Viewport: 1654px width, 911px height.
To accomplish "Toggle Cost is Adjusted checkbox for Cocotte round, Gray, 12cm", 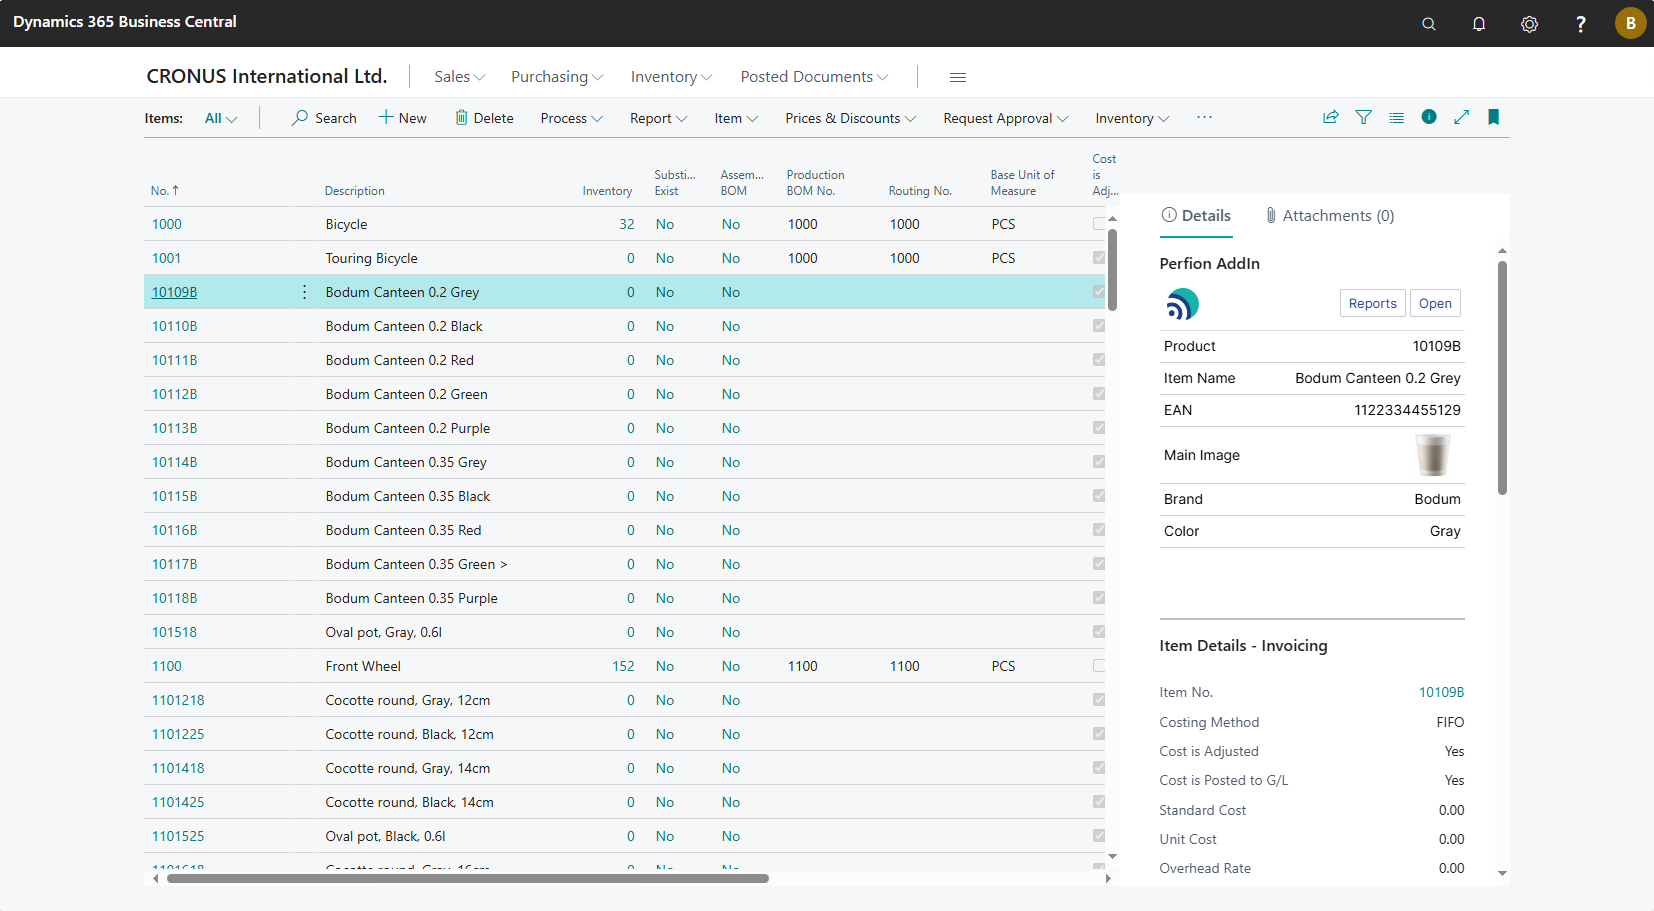I will pos(1099,700).
